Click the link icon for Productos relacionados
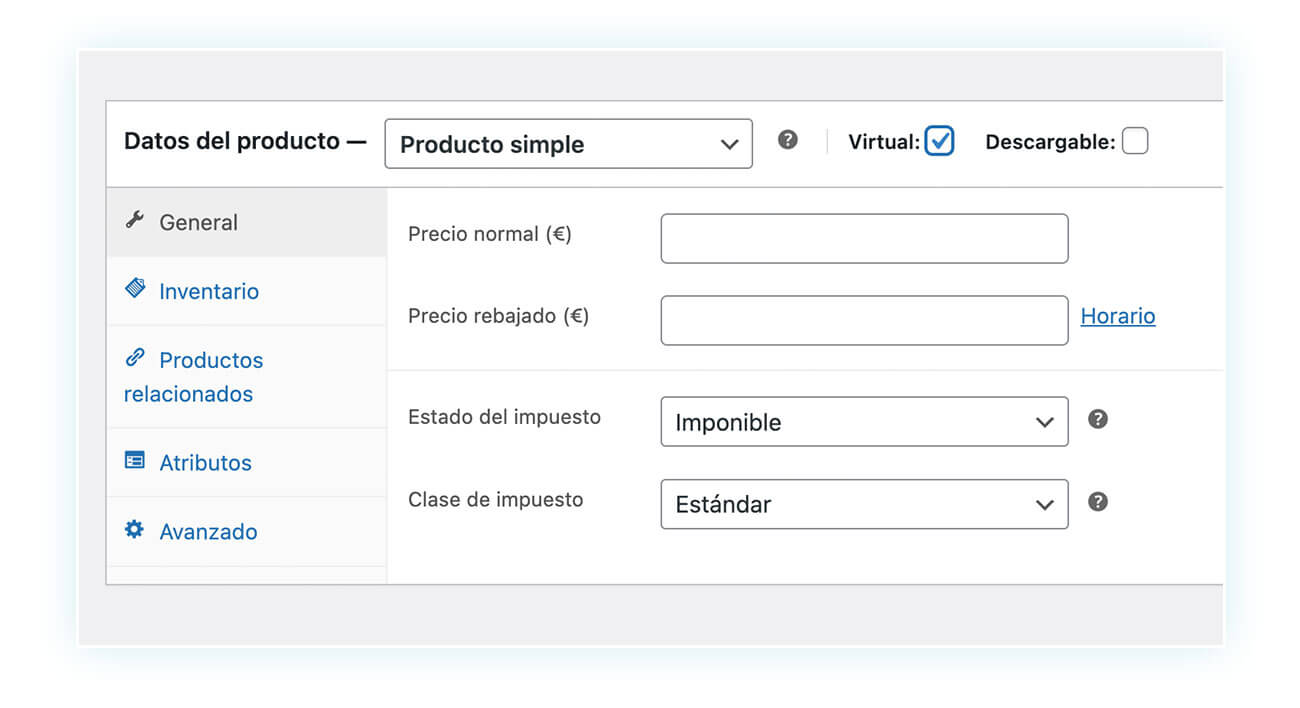This screenshot has height=708, width=1300. [x=135, y=357]
